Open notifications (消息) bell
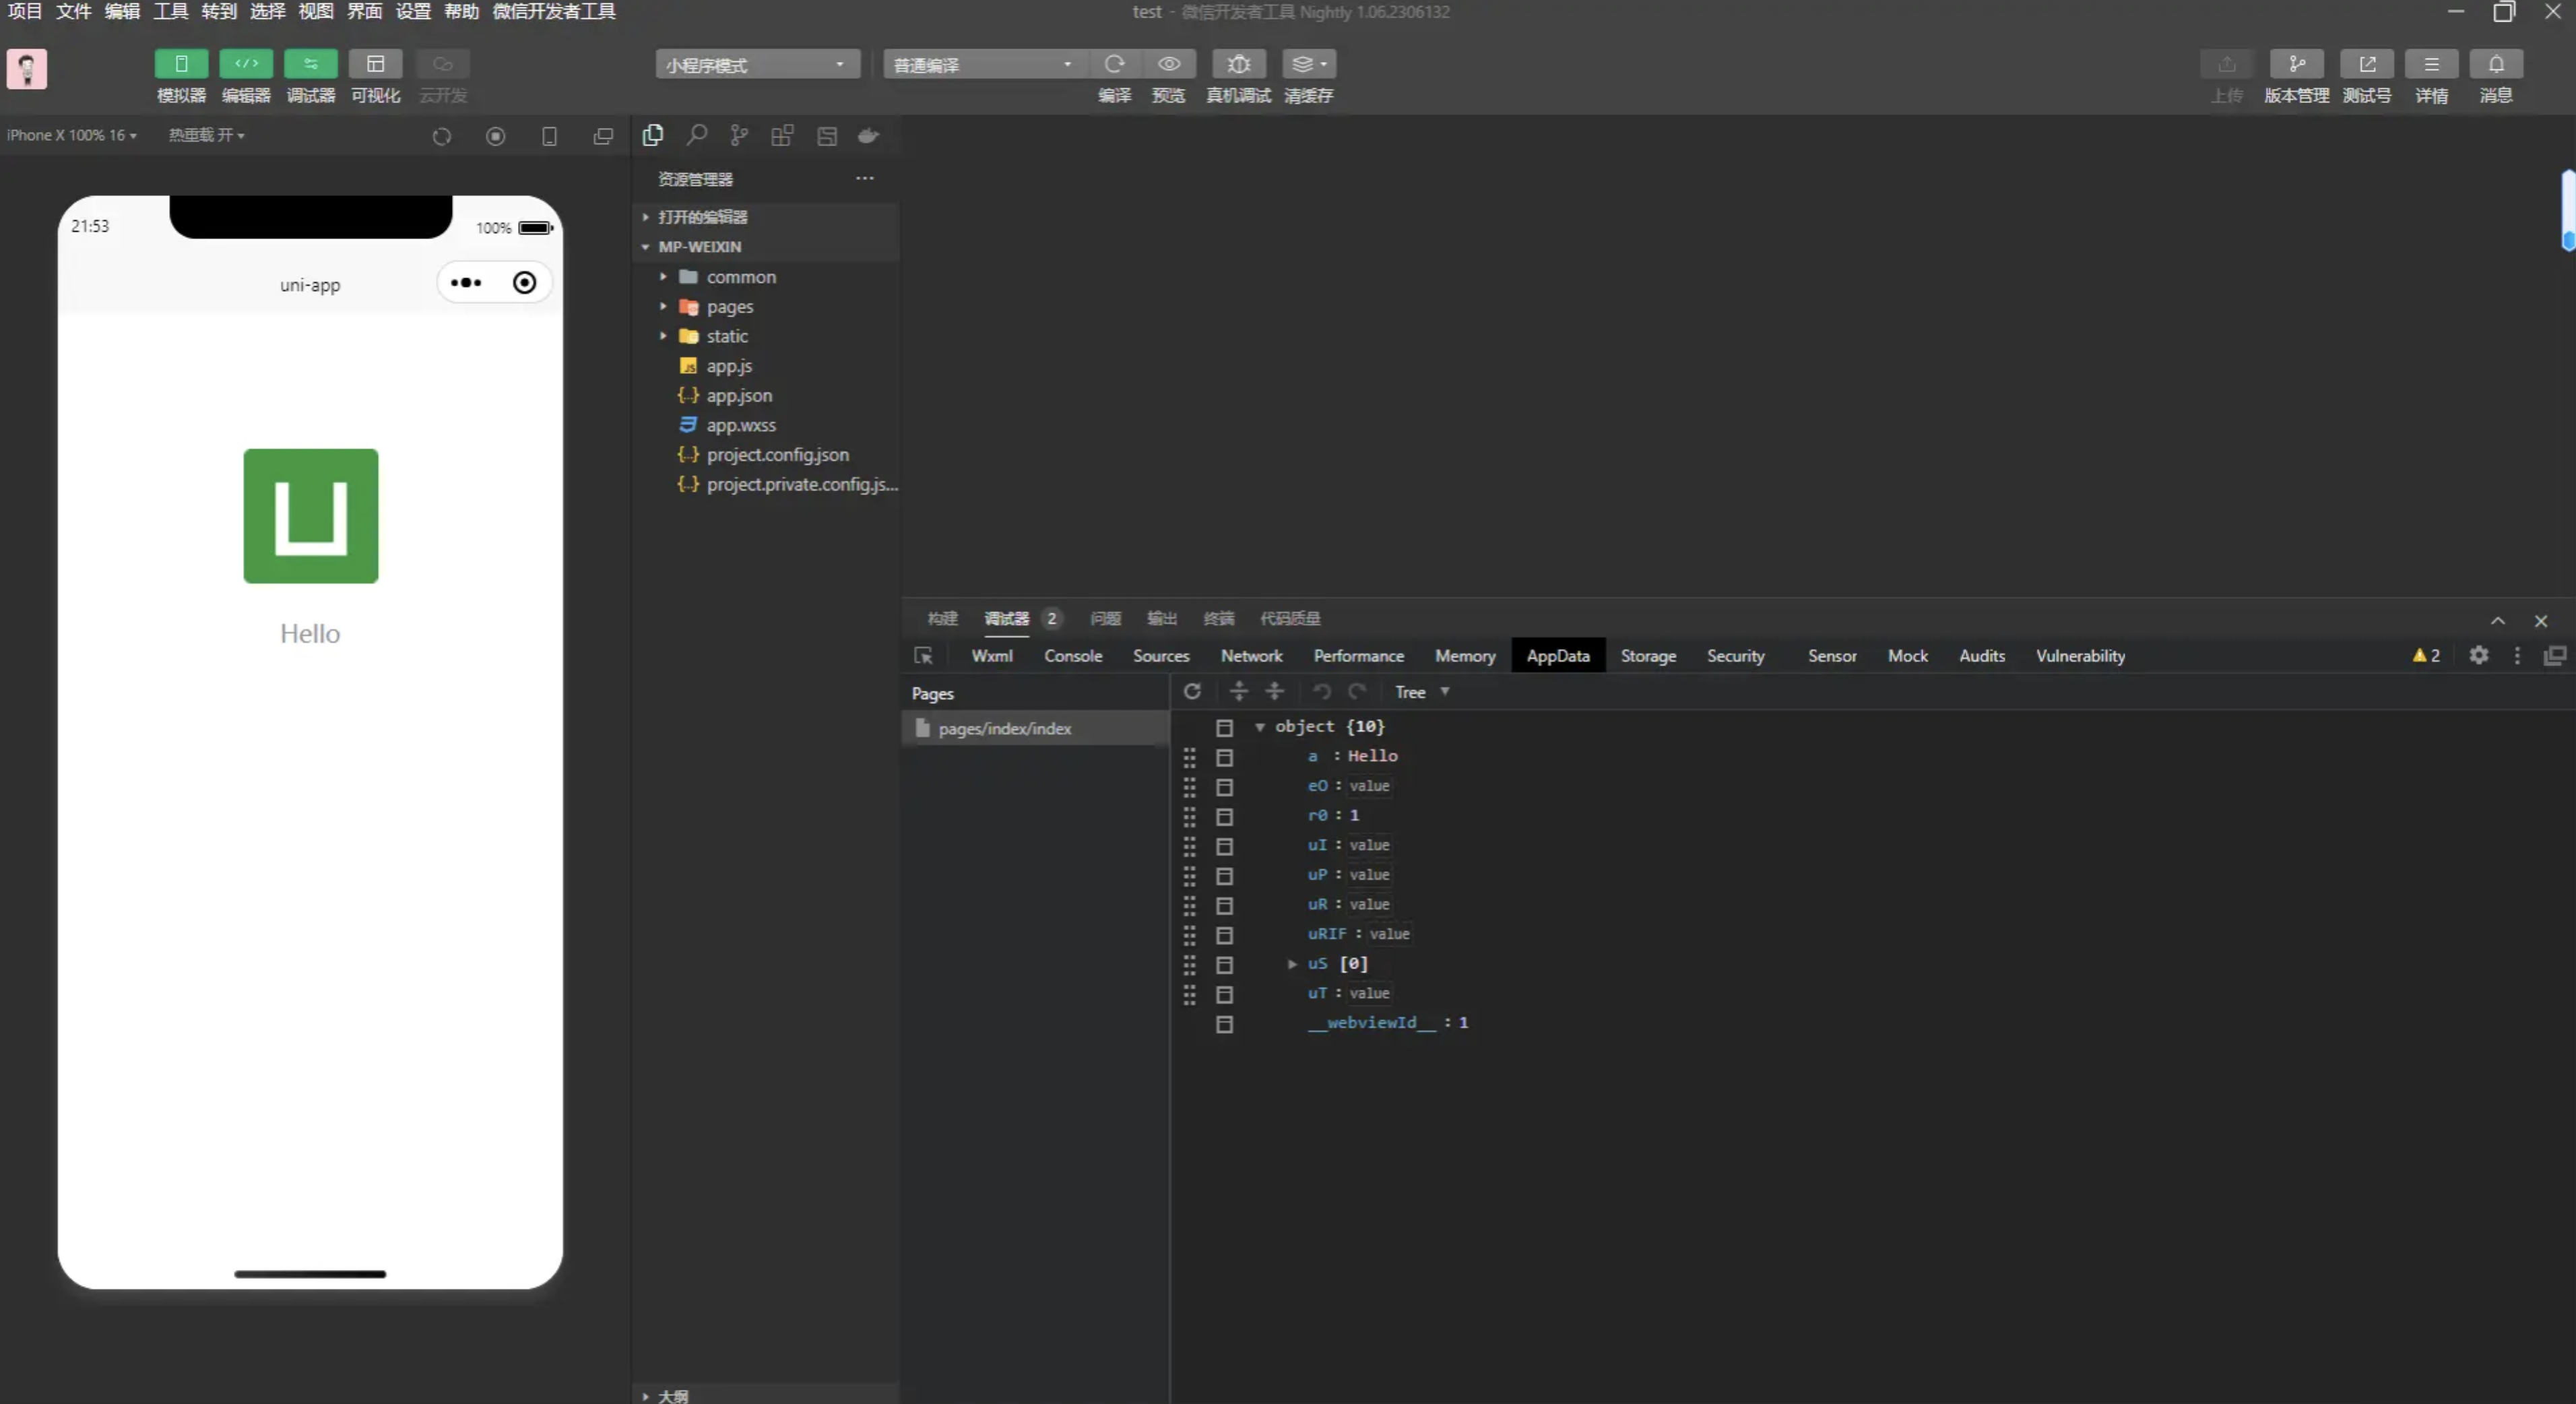Viewport: 2576px width, 1404px height. coord(2497,64)
